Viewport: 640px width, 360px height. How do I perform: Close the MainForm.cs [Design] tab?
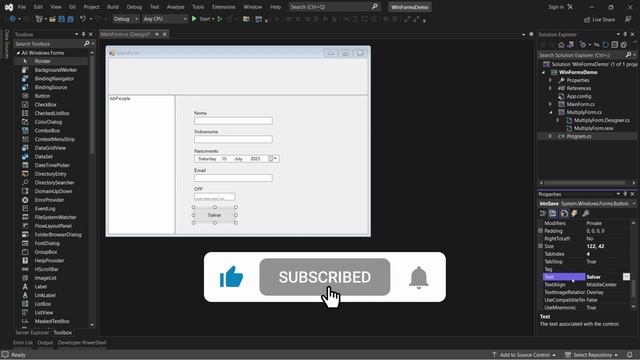coord(164,34)
